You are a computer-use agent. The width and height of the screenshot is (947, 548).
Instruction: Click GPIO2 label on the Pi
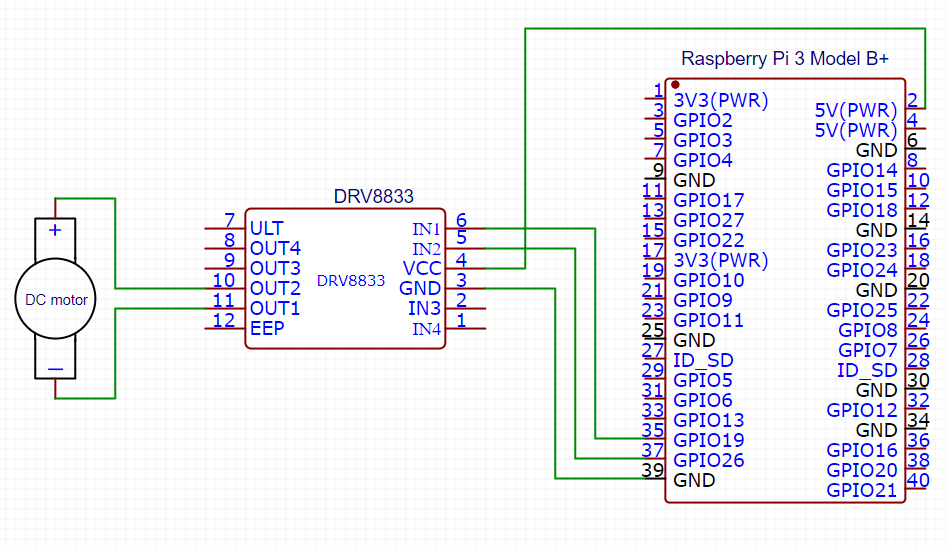pos(702,120)
